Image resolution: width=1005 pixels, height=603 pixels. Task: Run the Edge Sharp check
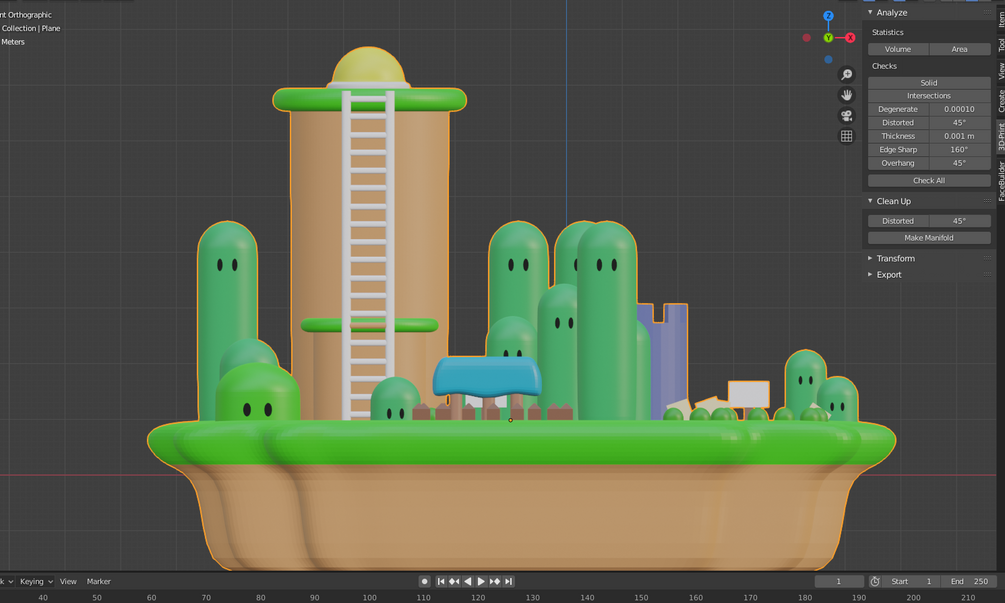click(898, 149)
